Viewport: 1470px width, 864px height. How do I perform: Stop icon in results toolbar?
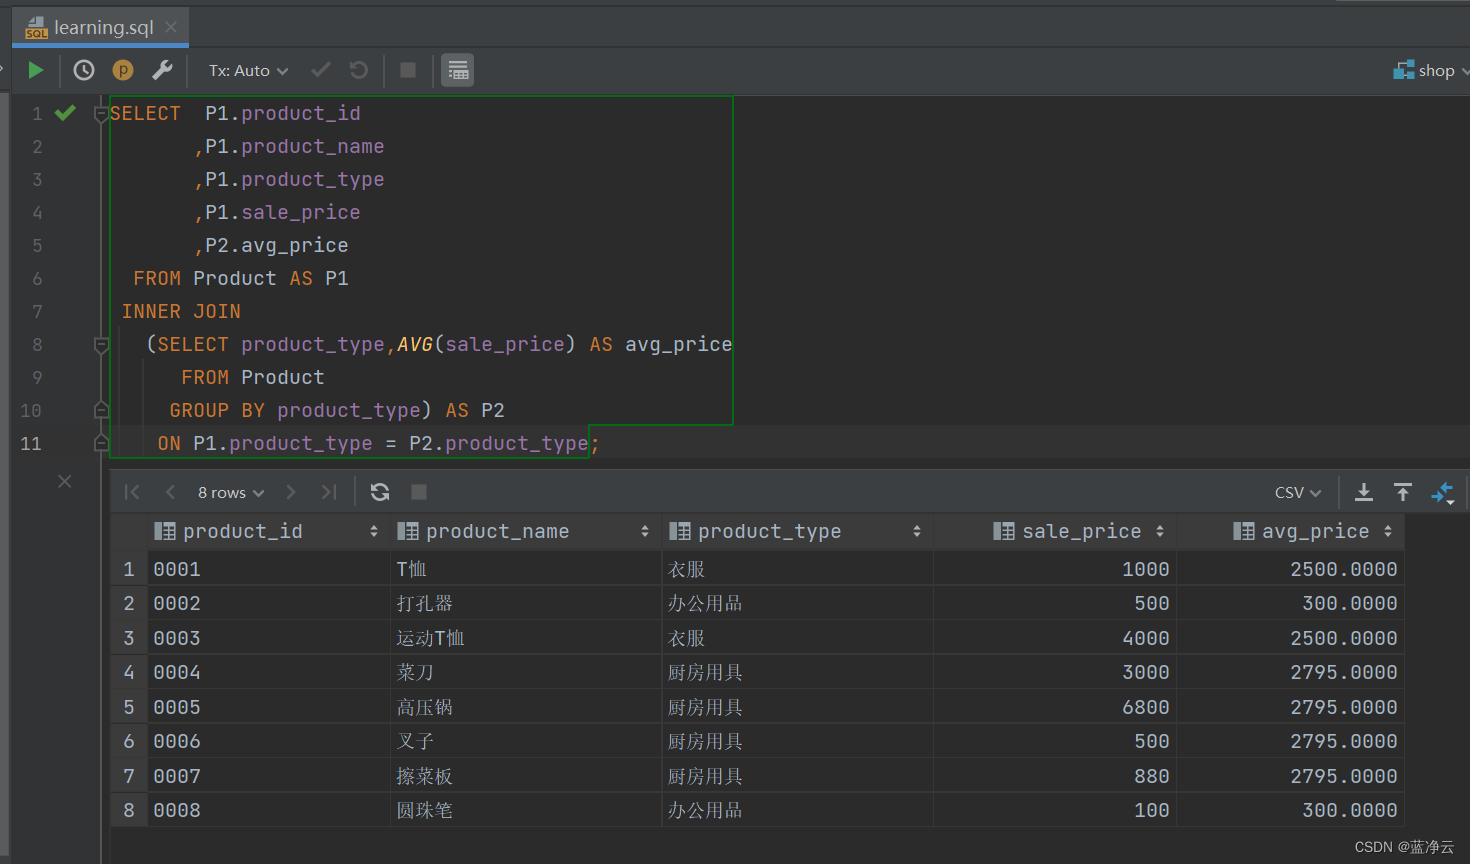419,492
